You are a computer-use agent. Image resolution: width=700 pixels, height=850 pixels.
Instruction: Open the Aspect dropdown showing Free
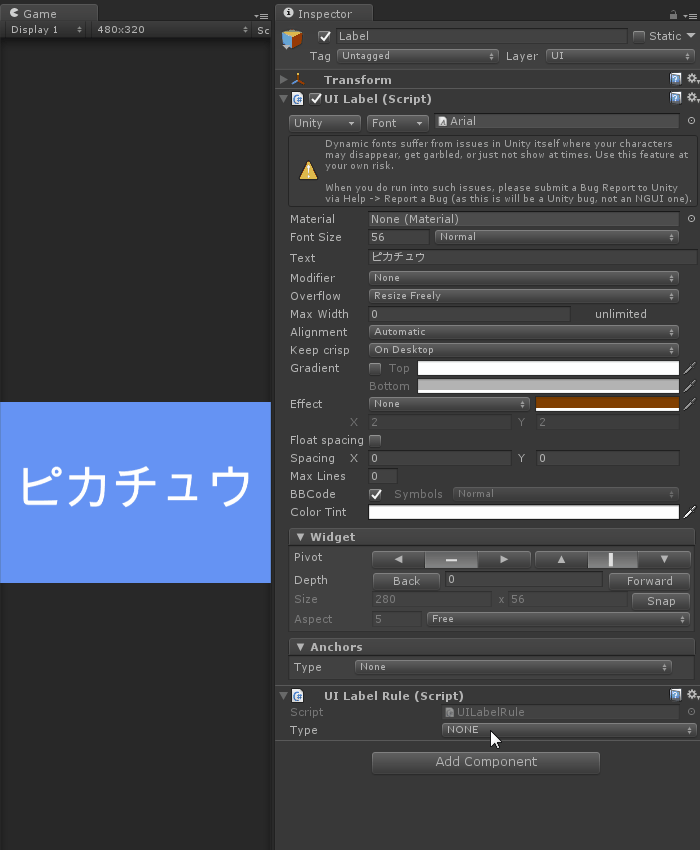pos(558,619)
